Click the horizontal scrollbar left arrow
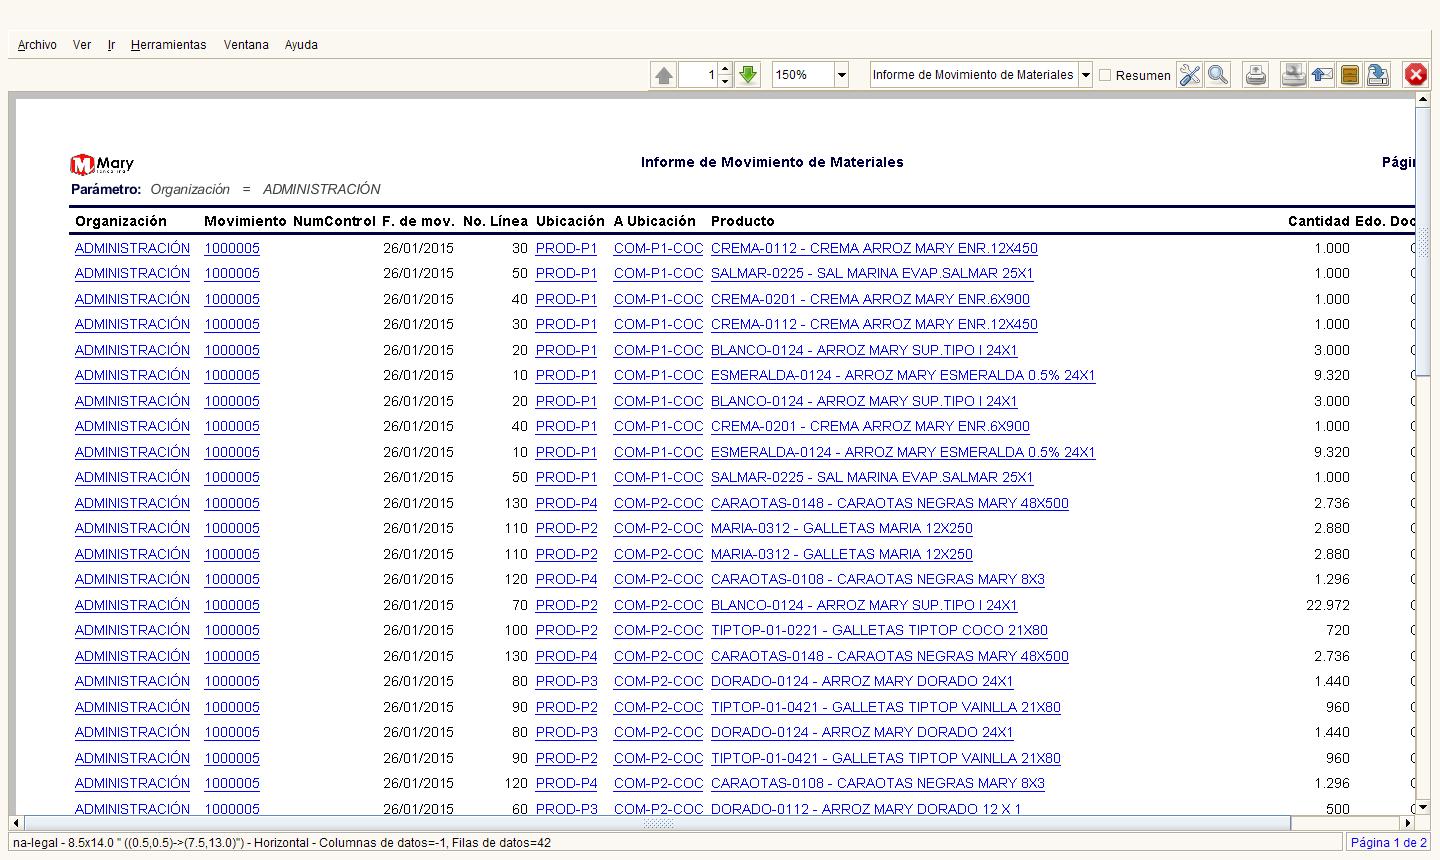This screenshot has width=1440, height=860. [x=17, y=824]
